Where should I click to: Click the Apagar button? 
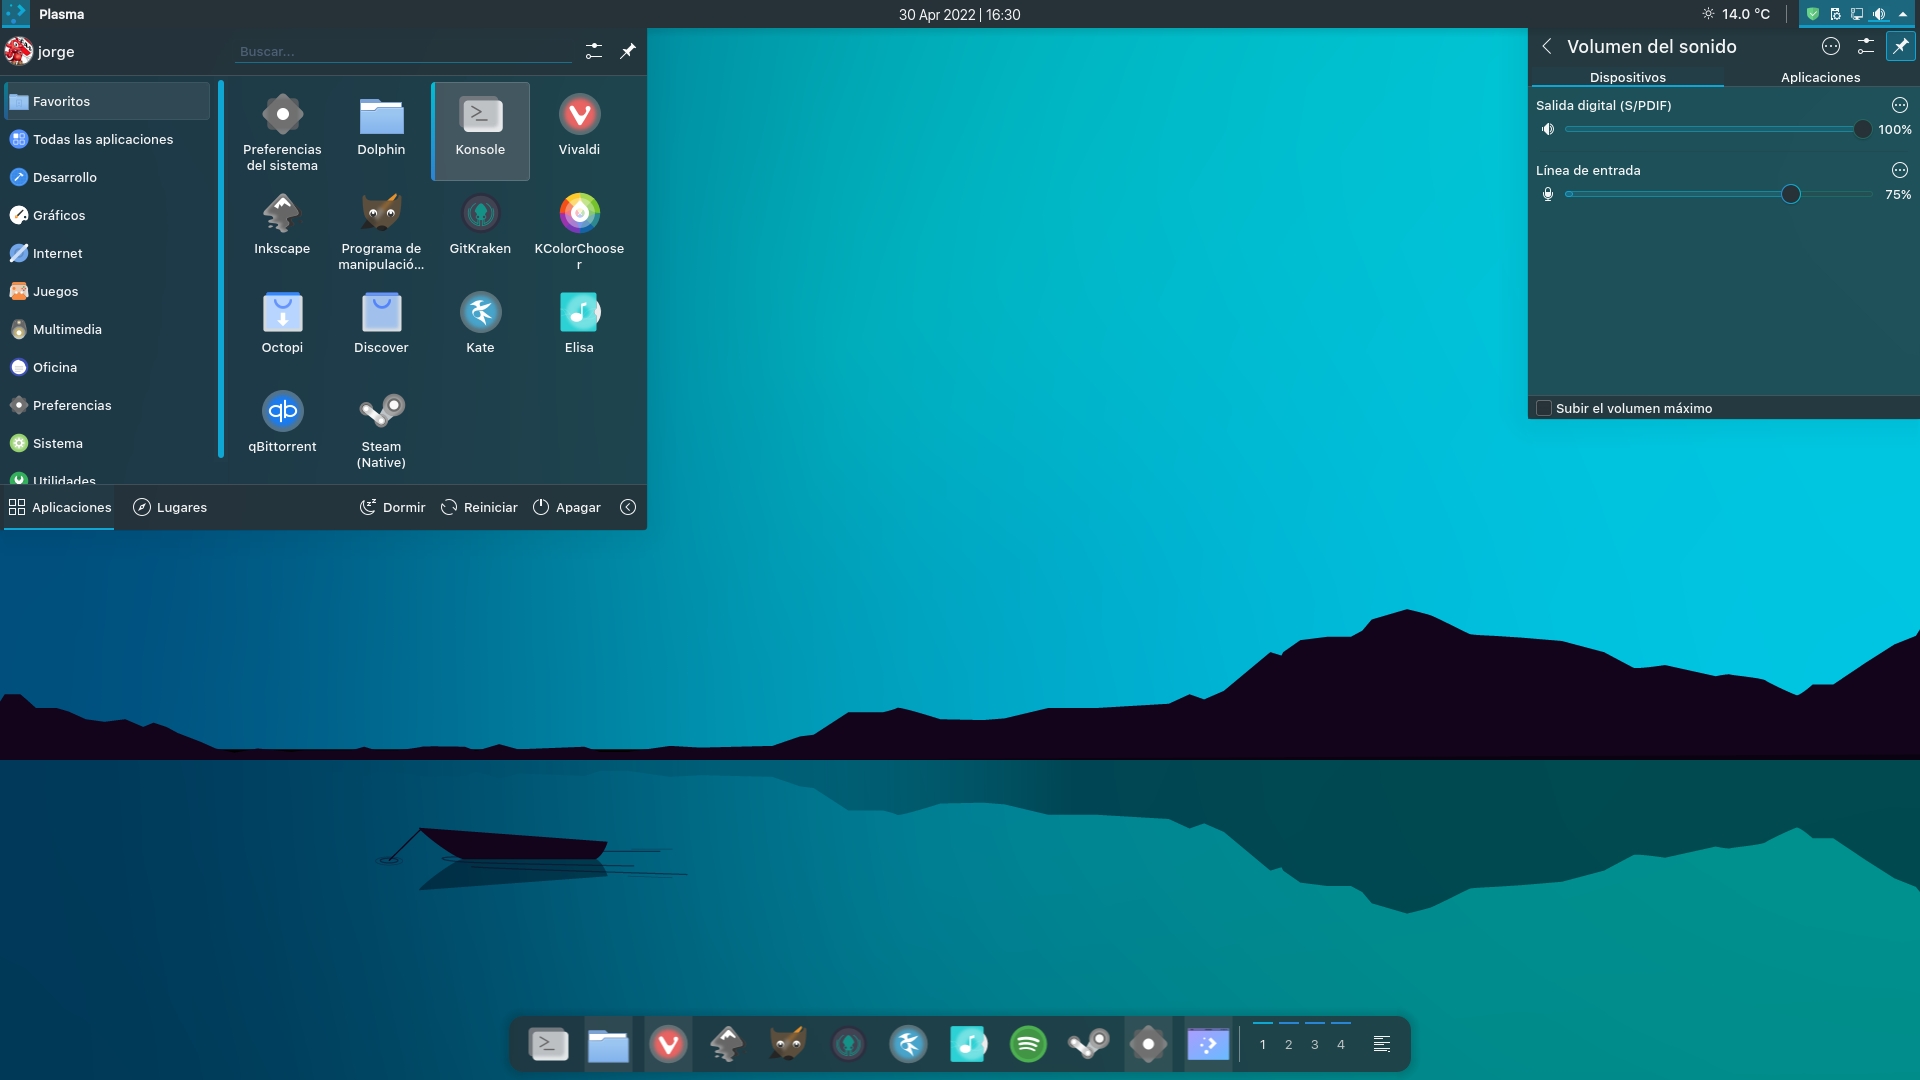point(567,507)
